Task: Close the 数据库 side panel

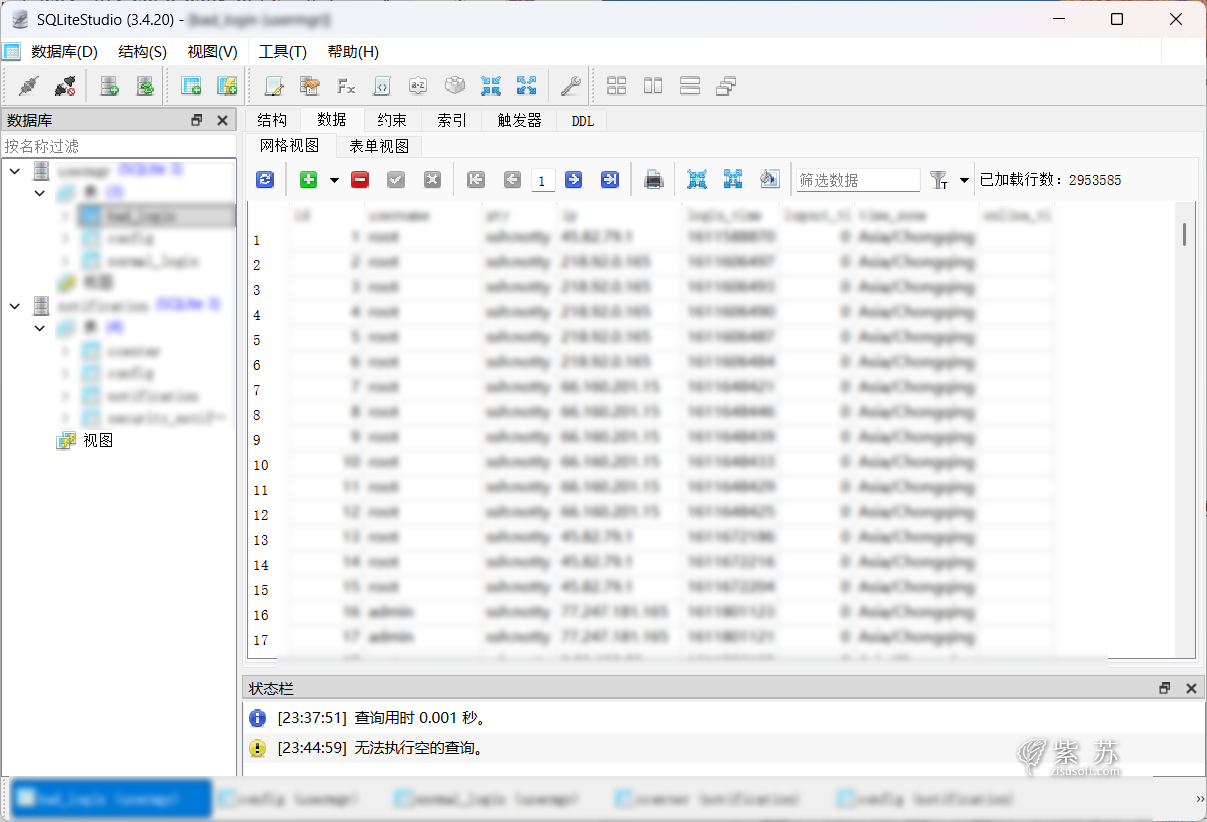Action: coord(222,121)
